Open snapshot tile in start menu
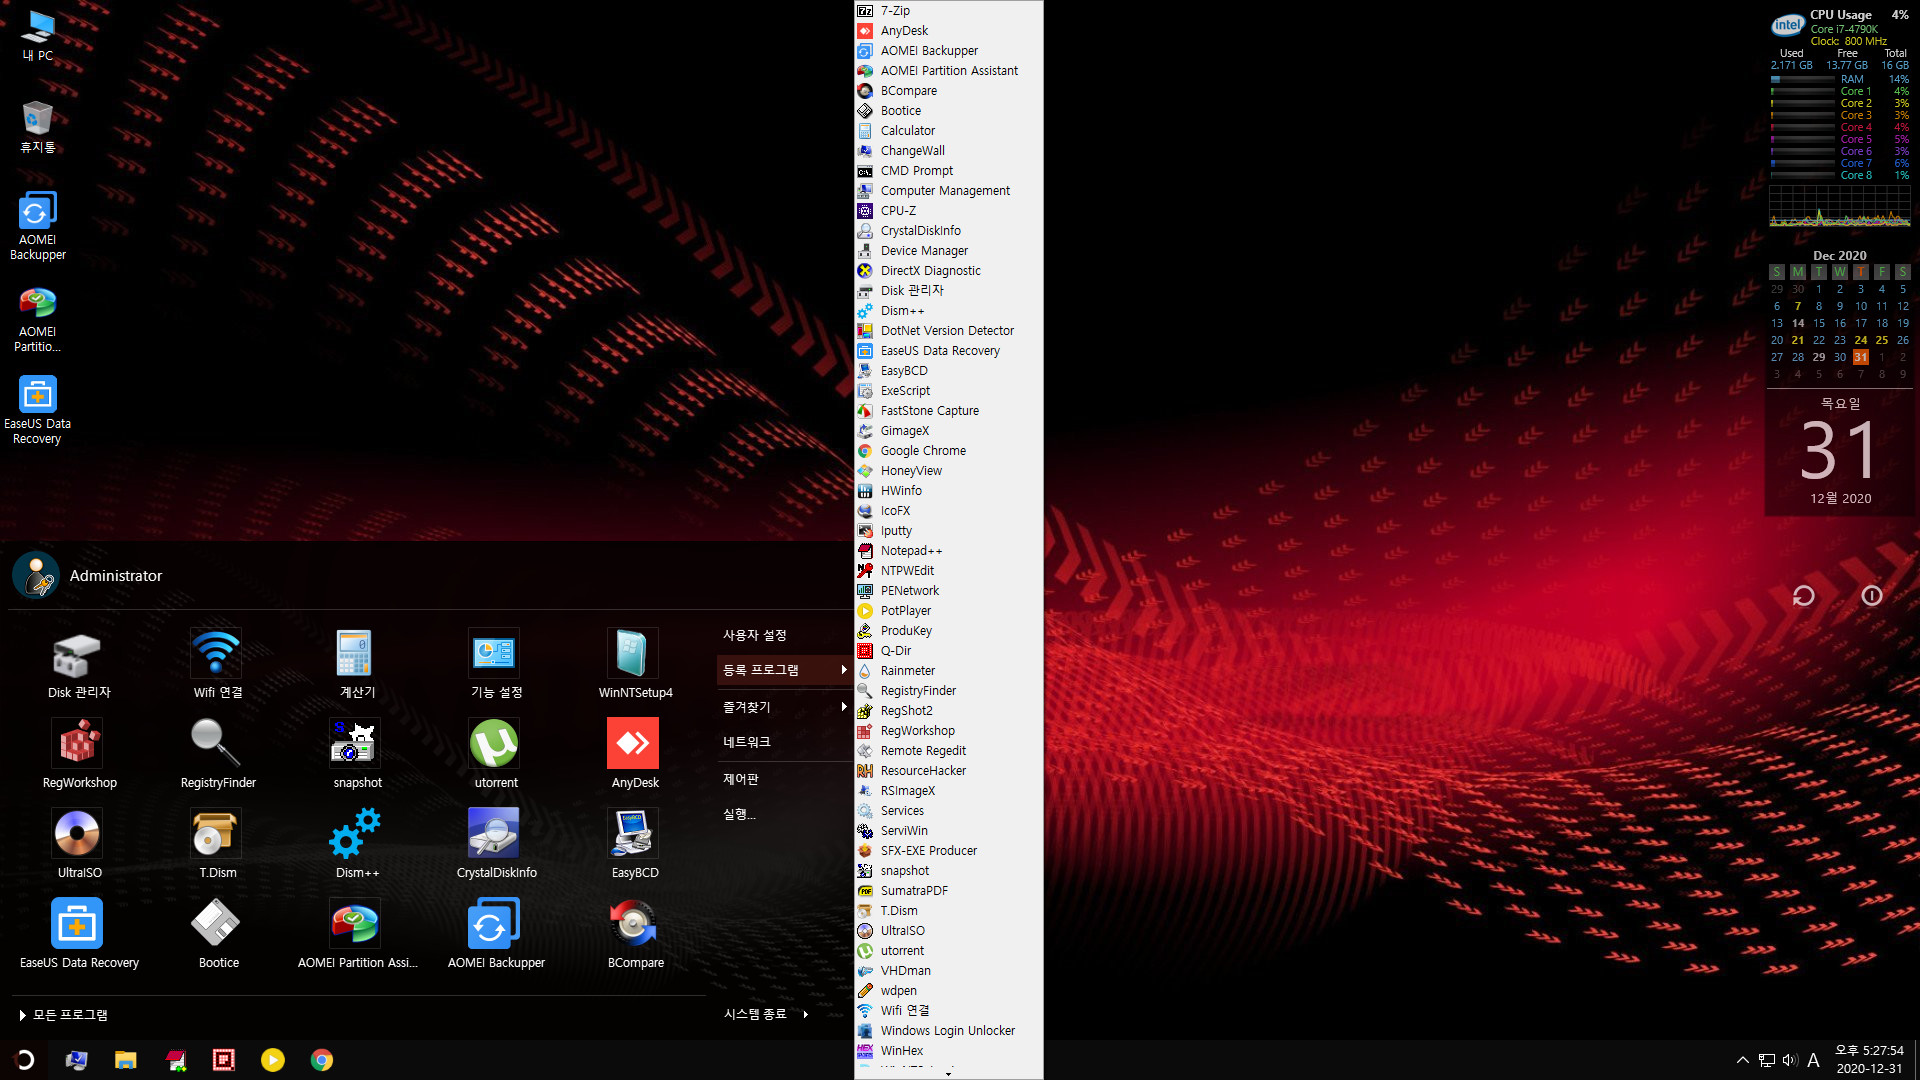 (356, 755)
